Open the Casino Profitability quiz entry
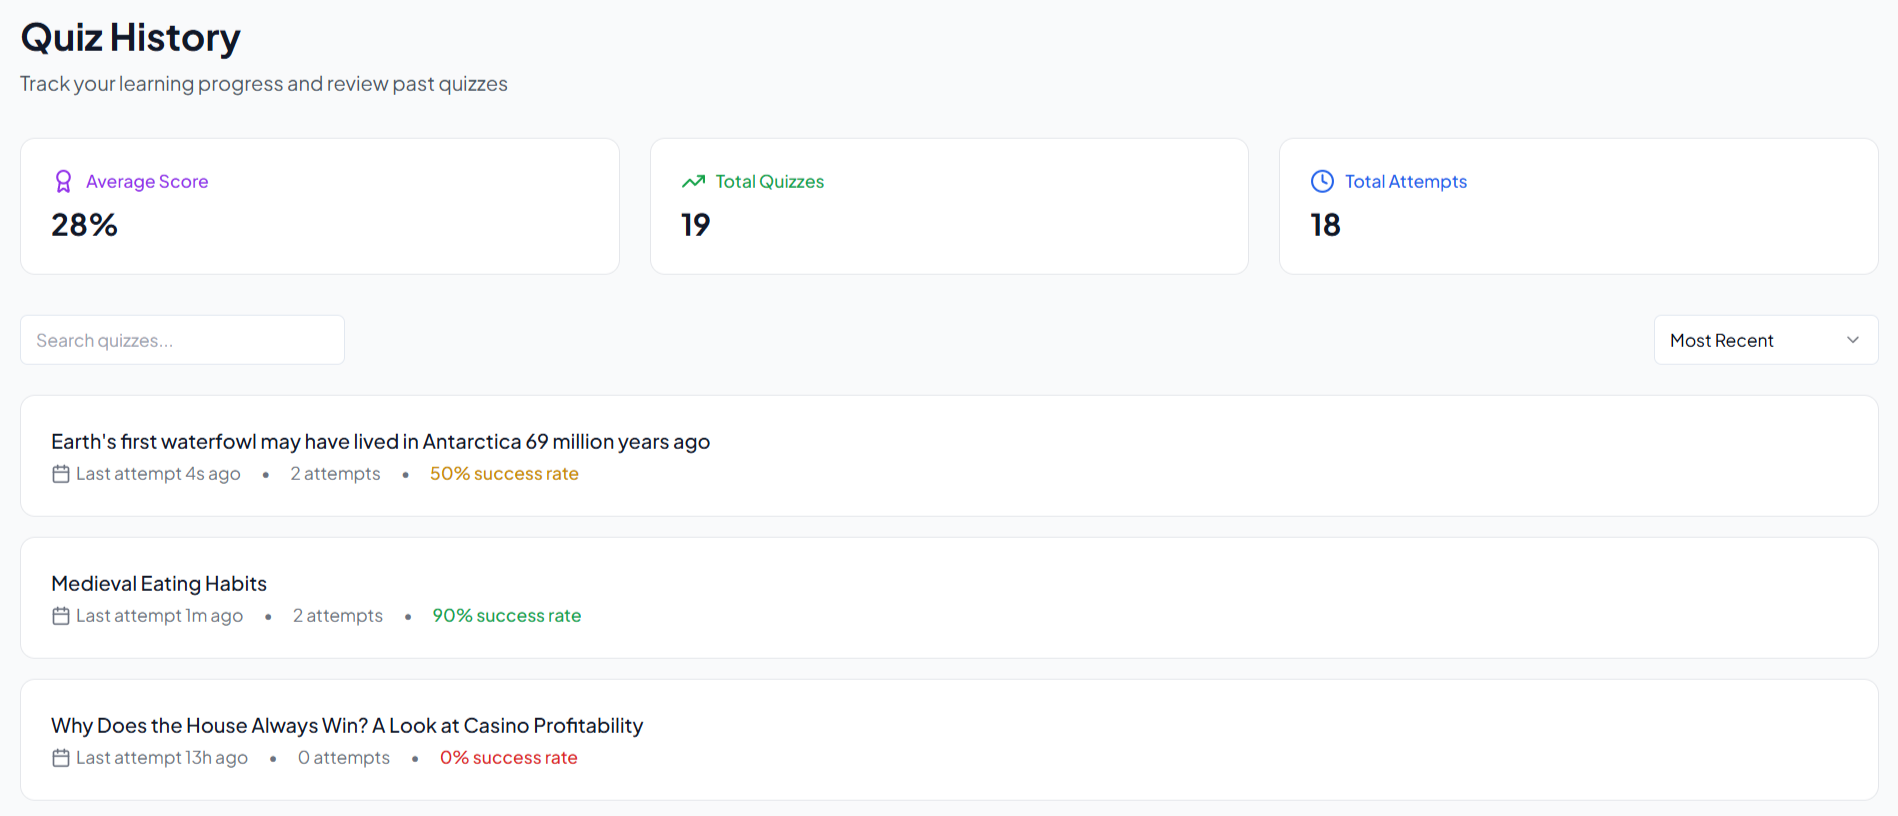 347,726
